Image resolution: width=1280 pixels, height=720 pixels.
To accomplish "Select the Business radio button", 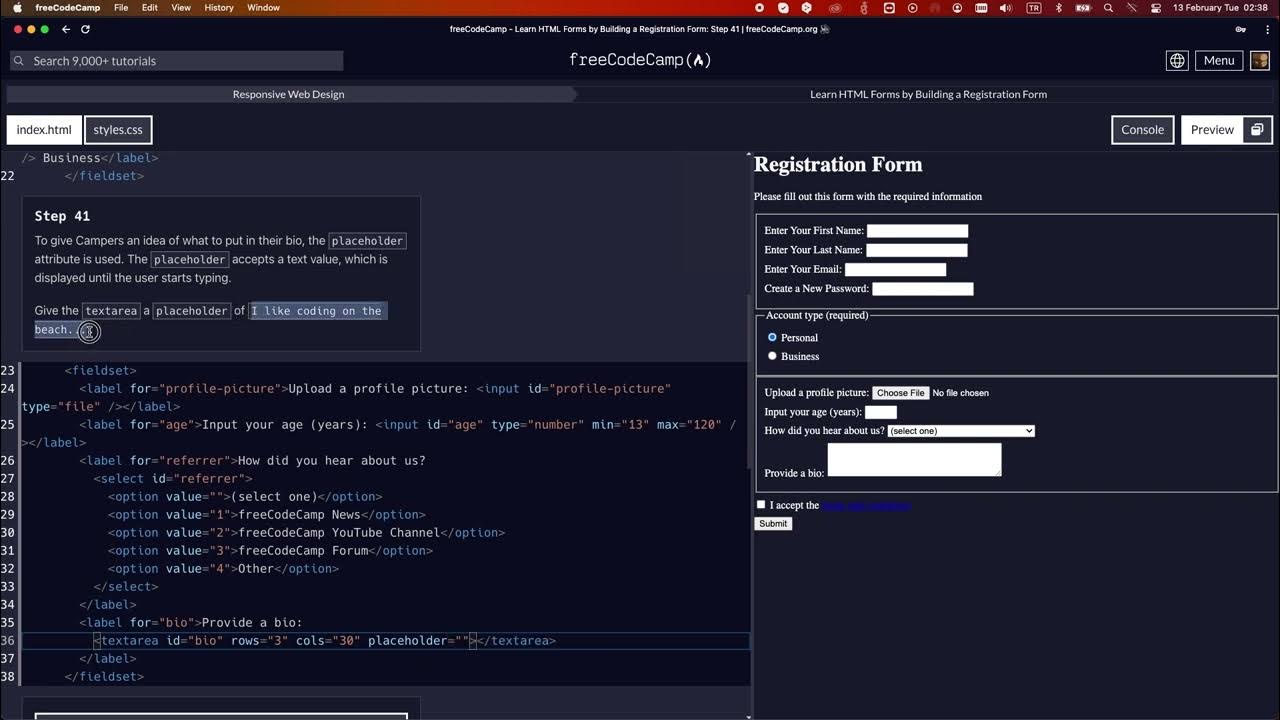I will [772, 356].
